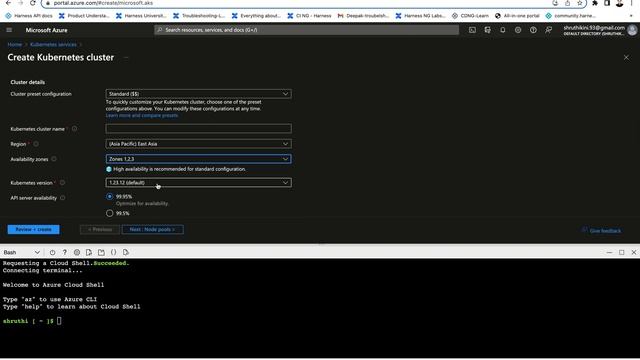Click the Microsoft Azure logo text
This screenshot has width=640, height=360.
[47, 30]
